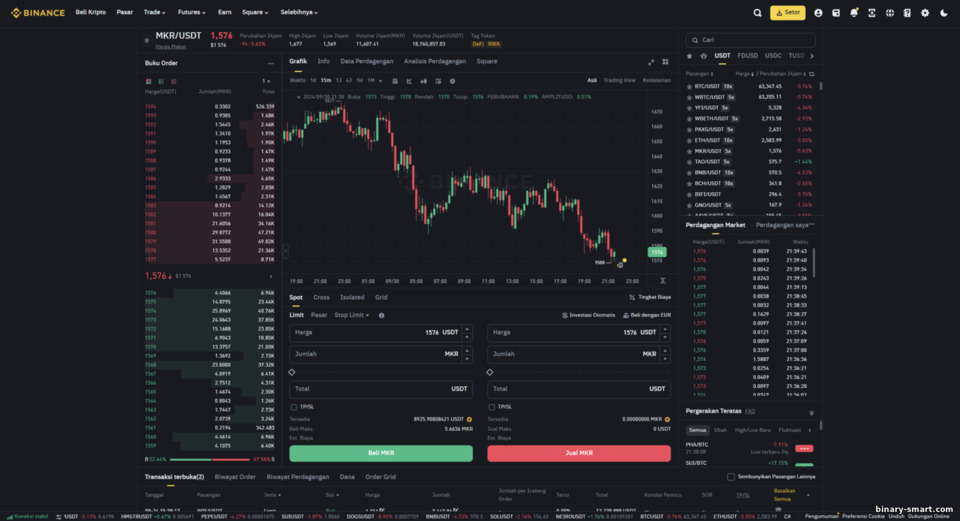Check the TP/SL box for buy order
Image resolution: width=960 pixels, height=521 pixels.
point(294,407)
